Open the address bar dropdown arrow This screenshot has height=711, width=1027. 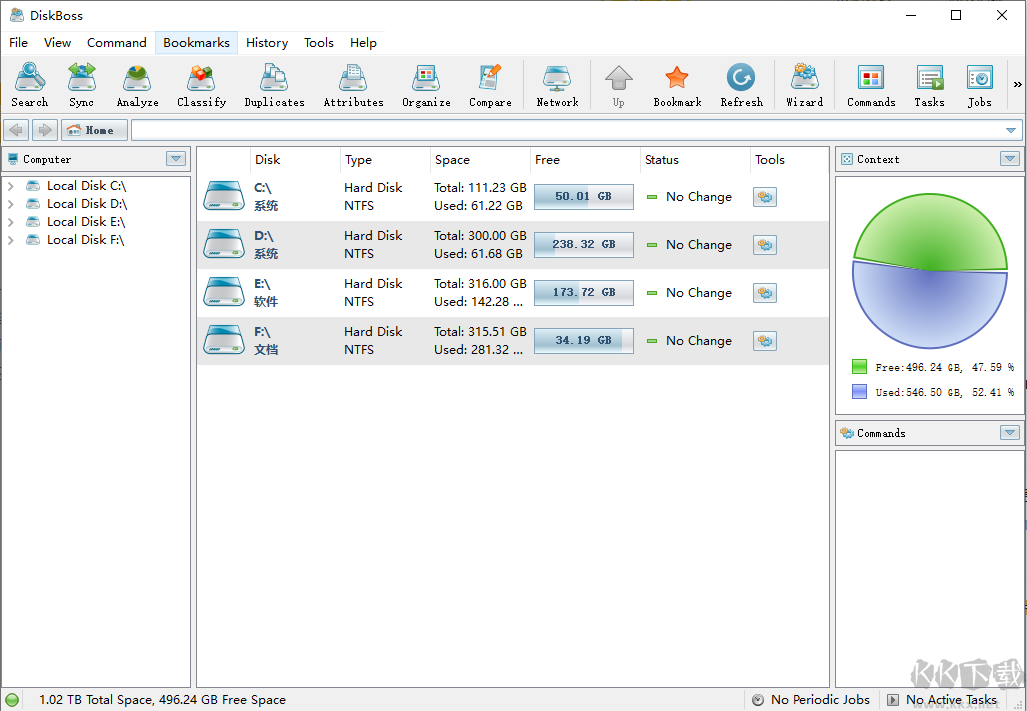(x=1011, y=130)
